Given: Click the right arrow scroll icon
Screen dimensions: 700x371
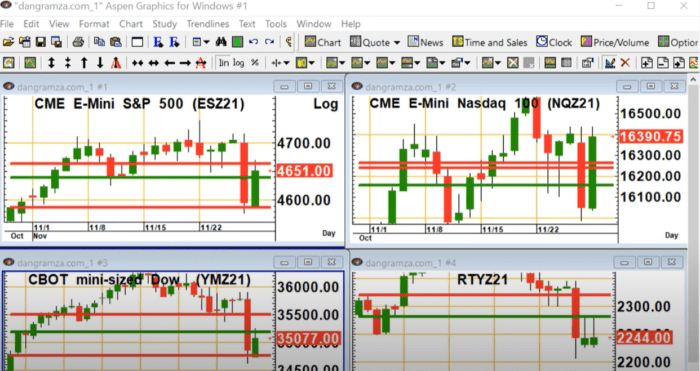Looking at the screenshot, I should point(185,63).
